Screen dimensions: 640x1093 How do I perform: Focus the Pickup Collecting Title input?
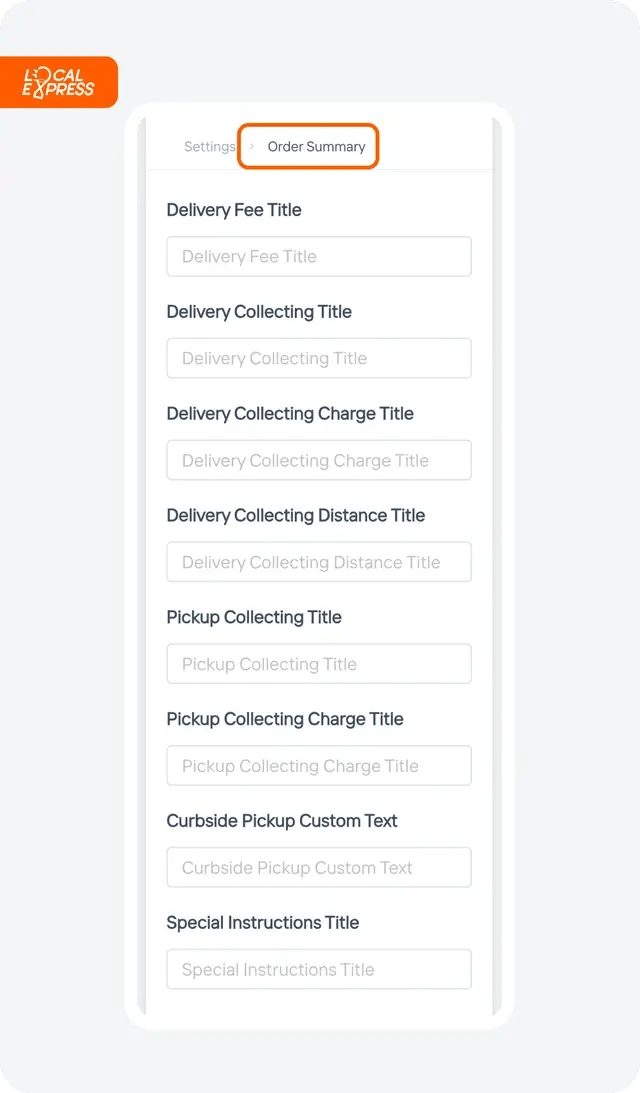point(319,664)
